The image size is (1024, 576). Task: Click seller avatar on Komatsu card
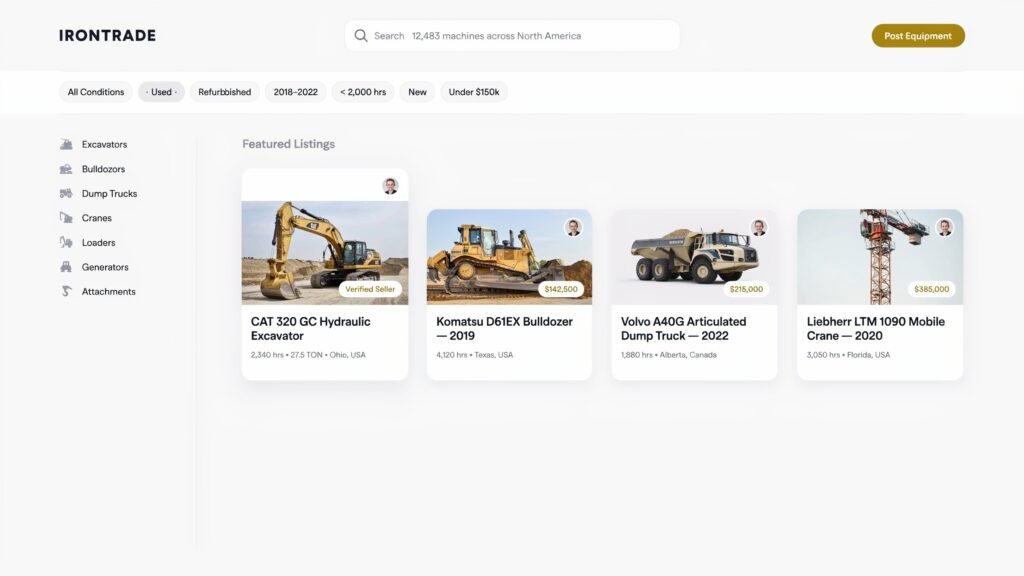tap(573, 227)
